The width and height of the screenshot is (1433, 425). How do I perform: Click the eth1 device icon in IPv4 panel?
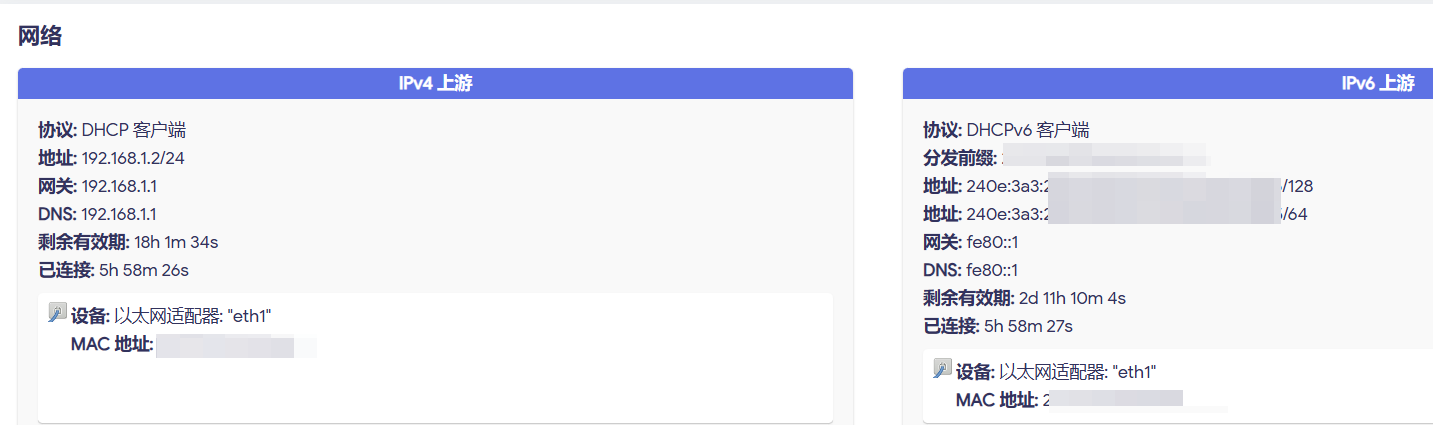click(x=57, y=313)
